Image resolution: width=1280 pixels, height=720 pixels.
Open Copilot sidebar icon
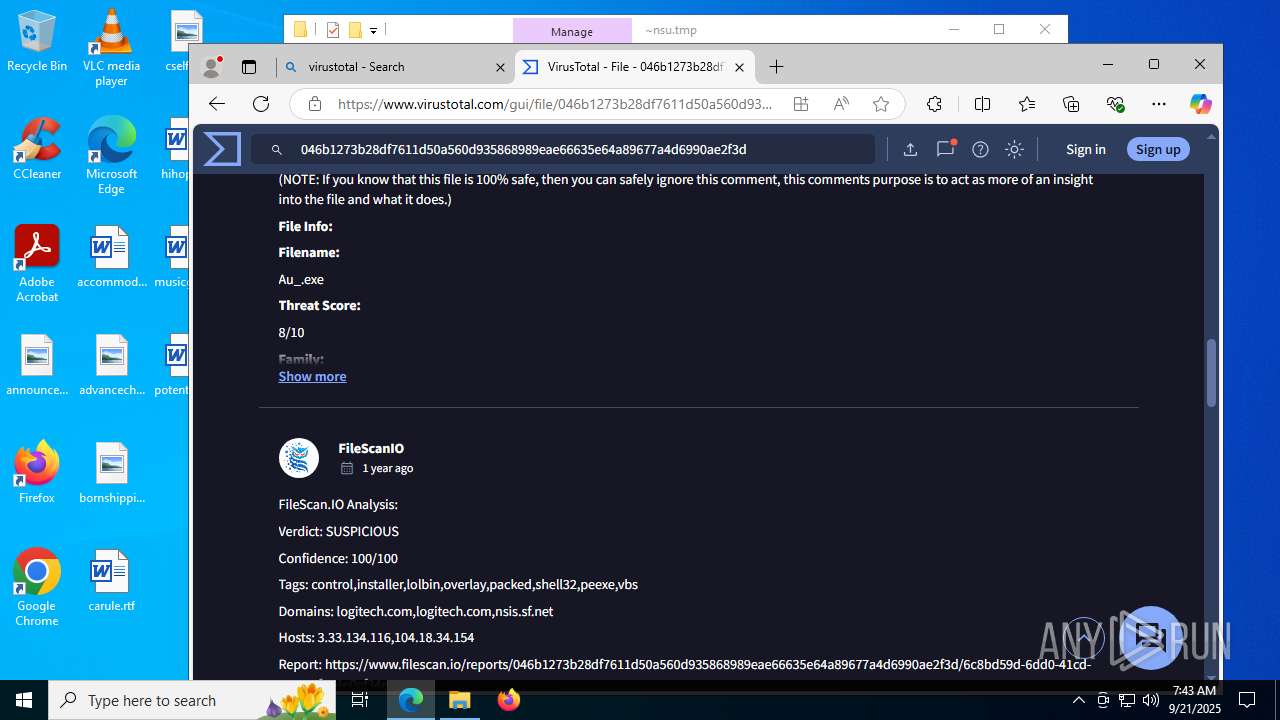(1201, 104)
